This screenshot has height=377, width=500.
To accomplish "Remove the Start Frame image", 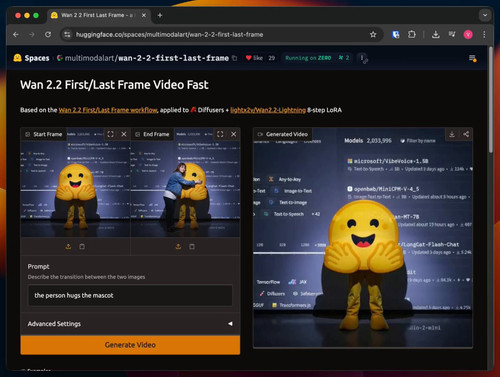I will (x=124, y=134).
